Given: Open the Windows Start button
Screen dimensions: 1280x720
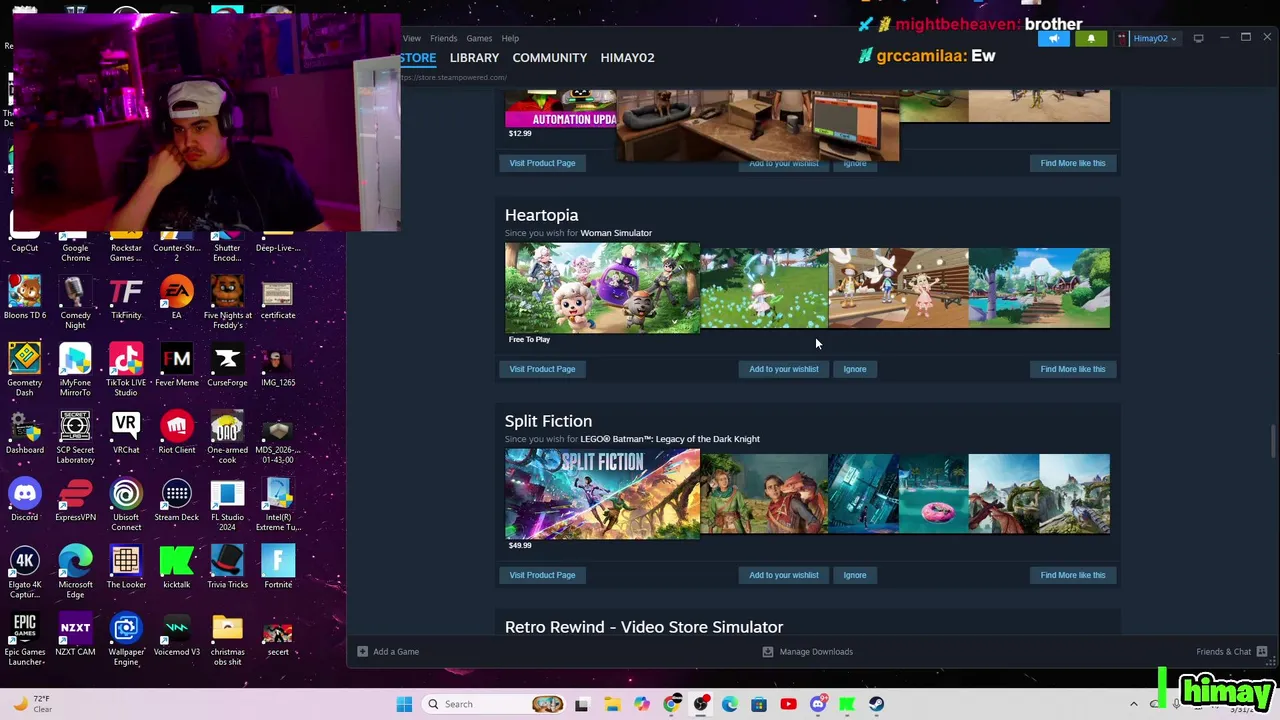Looking at the screenshot, I should [404, 704].
